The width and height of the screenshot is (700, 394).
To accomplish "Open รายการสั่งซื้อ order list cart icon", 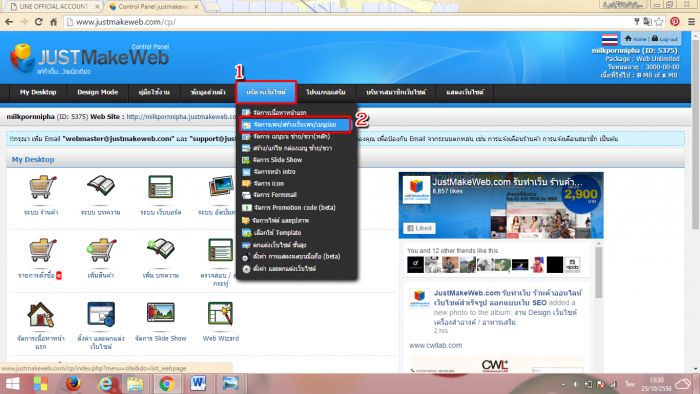I will coord(42,250).
